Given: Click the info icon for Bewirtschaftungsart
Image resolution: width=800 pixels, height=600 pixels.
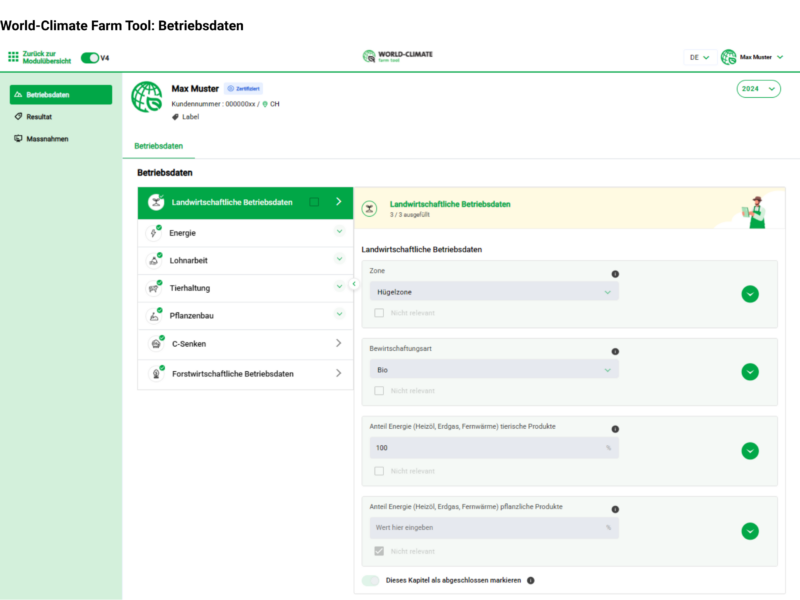Looking at the screenshot, I should (615, 352).
